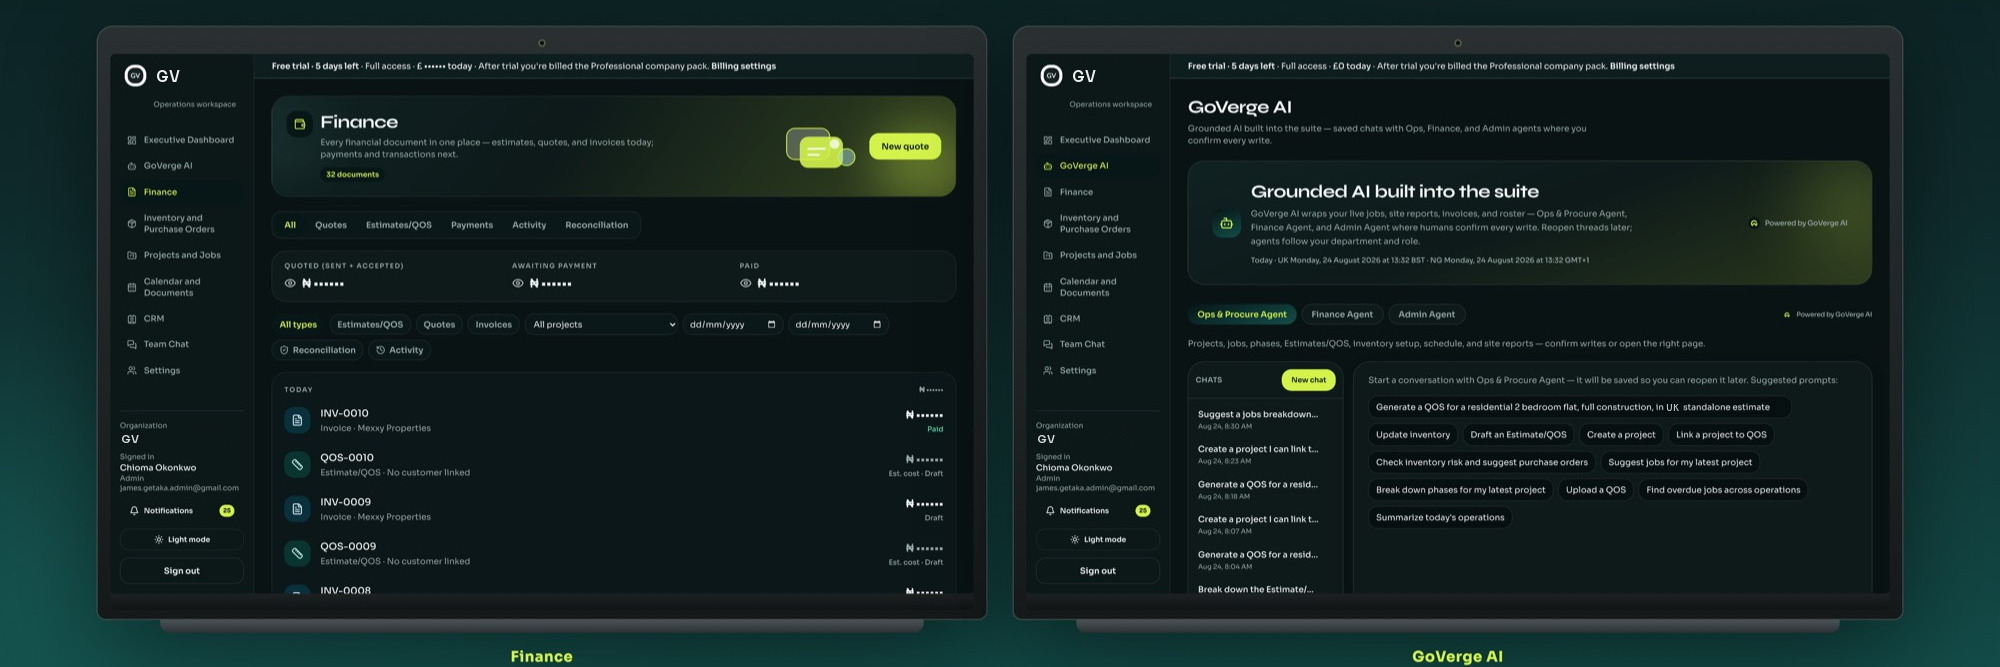This screenshot has height=667, width=2000.
Task: Click the Settings icon in GoVerge AI screen sidebar
Action: click(1048, 370)
